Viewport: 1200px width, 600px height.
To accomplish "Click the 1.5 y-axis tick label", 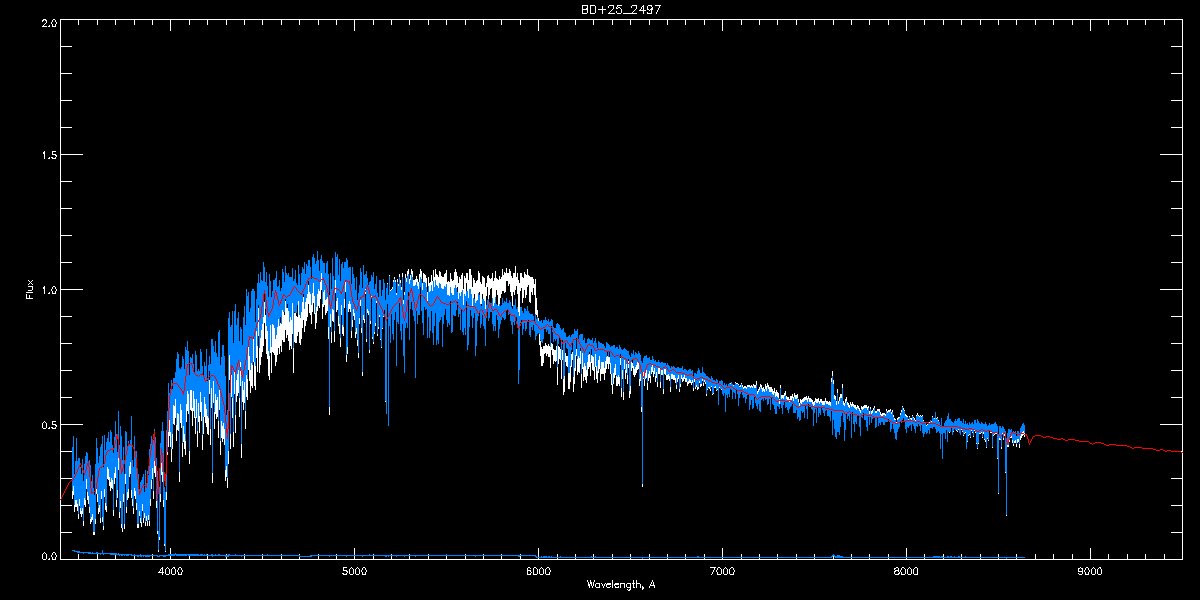I will coord(48,156).
